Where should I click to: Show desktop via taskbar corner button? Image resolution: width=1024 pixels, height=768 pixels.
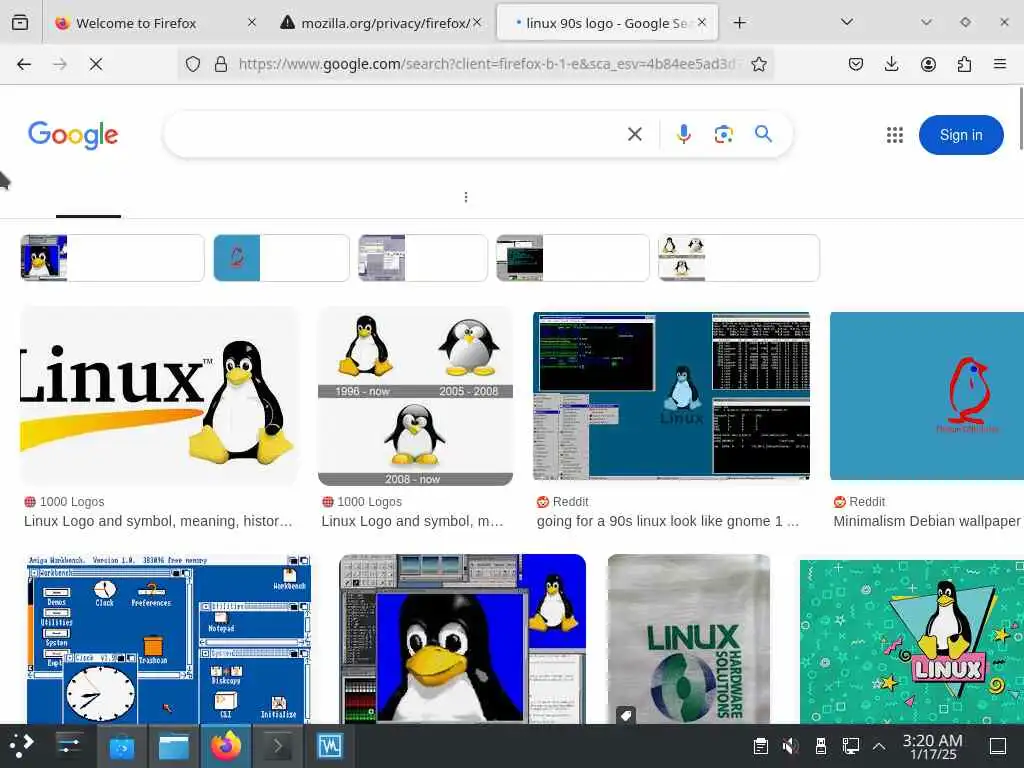click(998, 746)
